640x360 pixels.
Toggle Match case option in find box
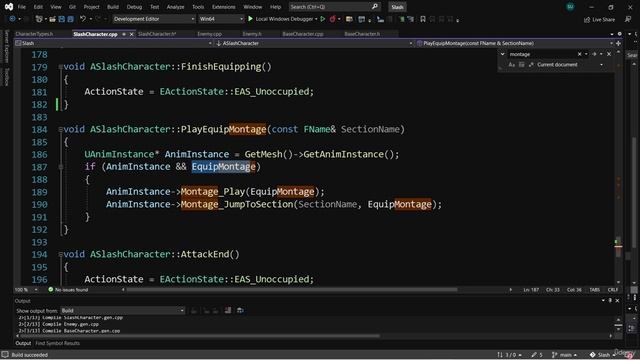pos(511,64)
